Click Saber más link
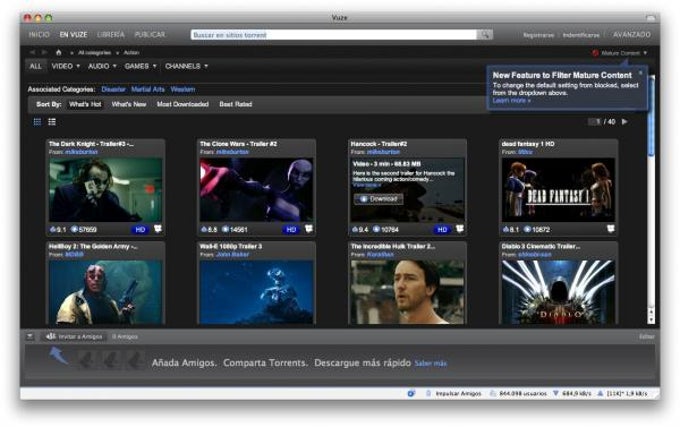 [431, 364]
